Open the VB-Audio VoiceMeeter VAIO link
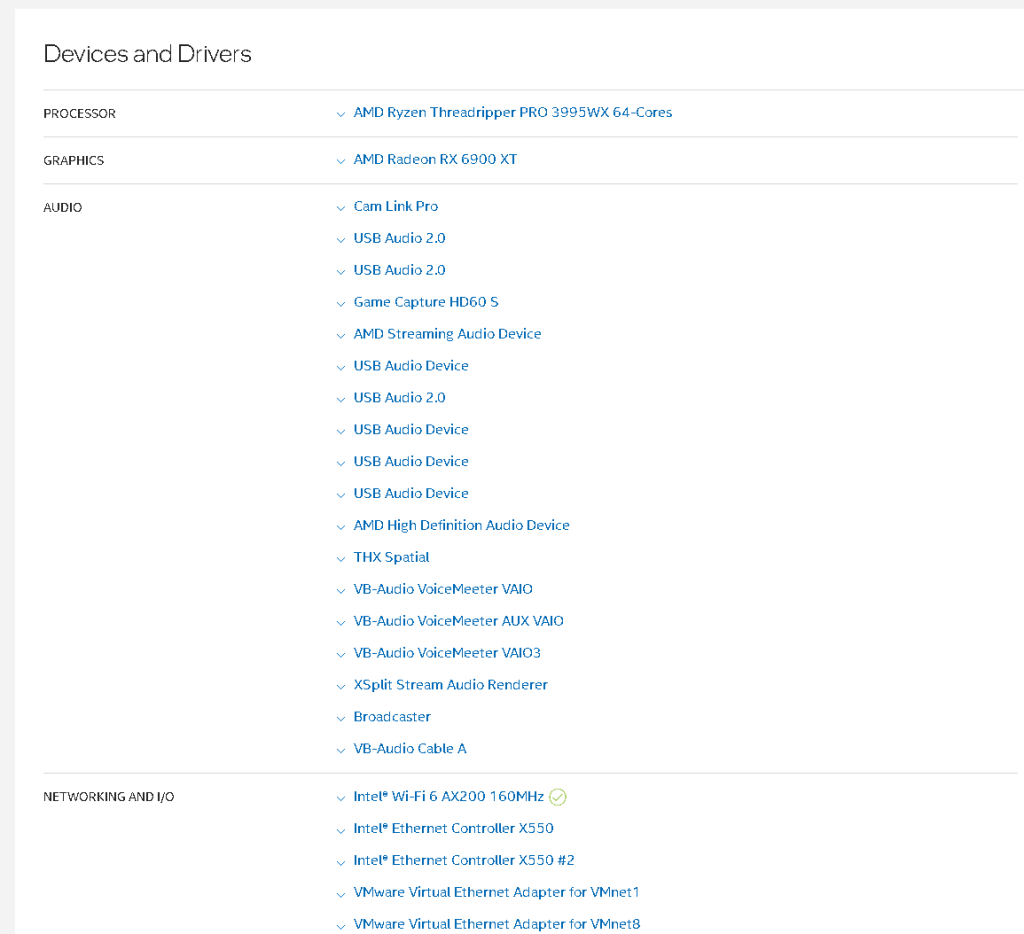This screenshot has width=1024, height=934. 443,589
